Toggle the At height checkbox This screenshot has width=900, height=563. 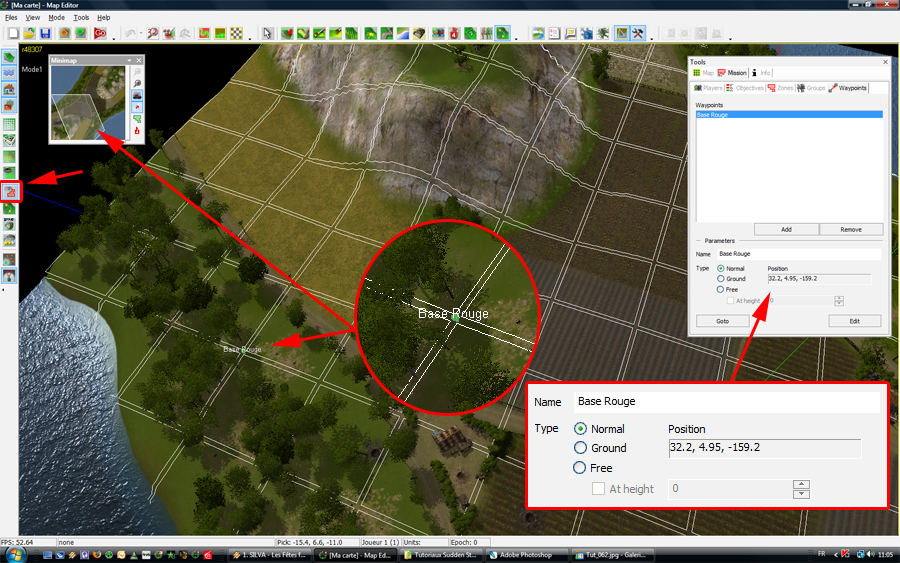(x=730, y=301)
